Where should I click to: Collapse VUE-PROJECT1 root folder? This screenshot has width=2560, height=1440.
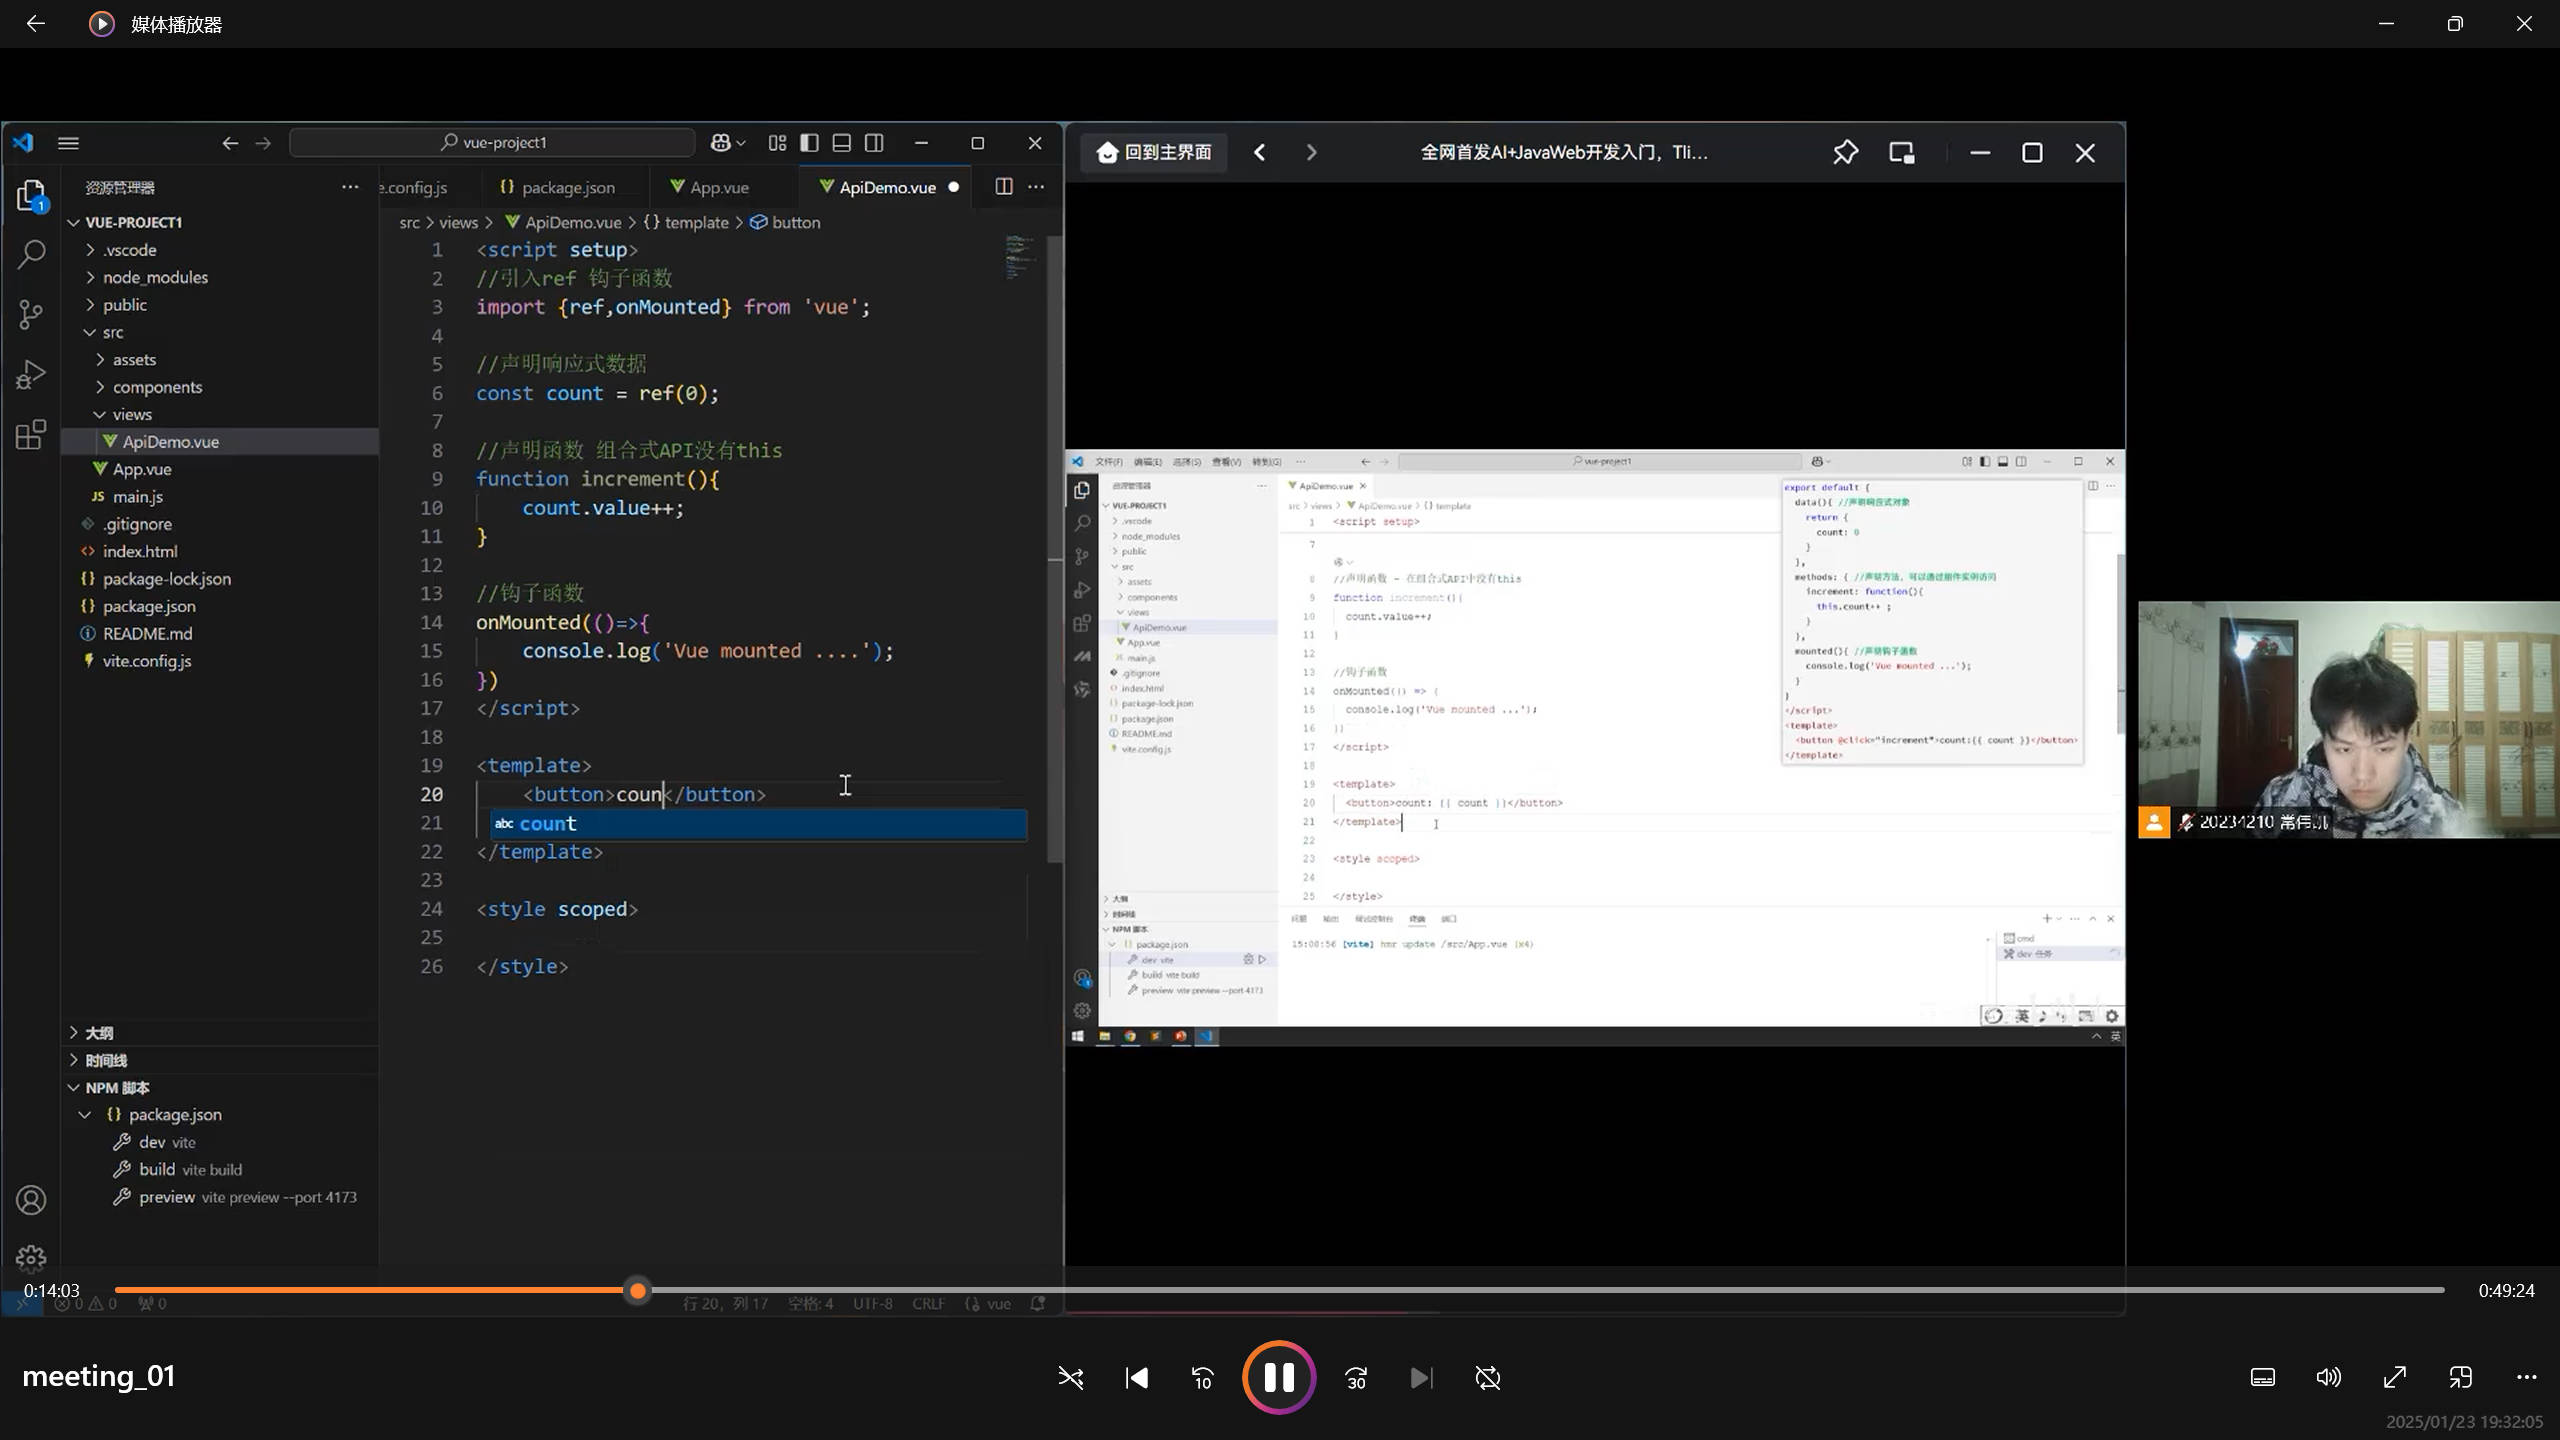[220, 222]
